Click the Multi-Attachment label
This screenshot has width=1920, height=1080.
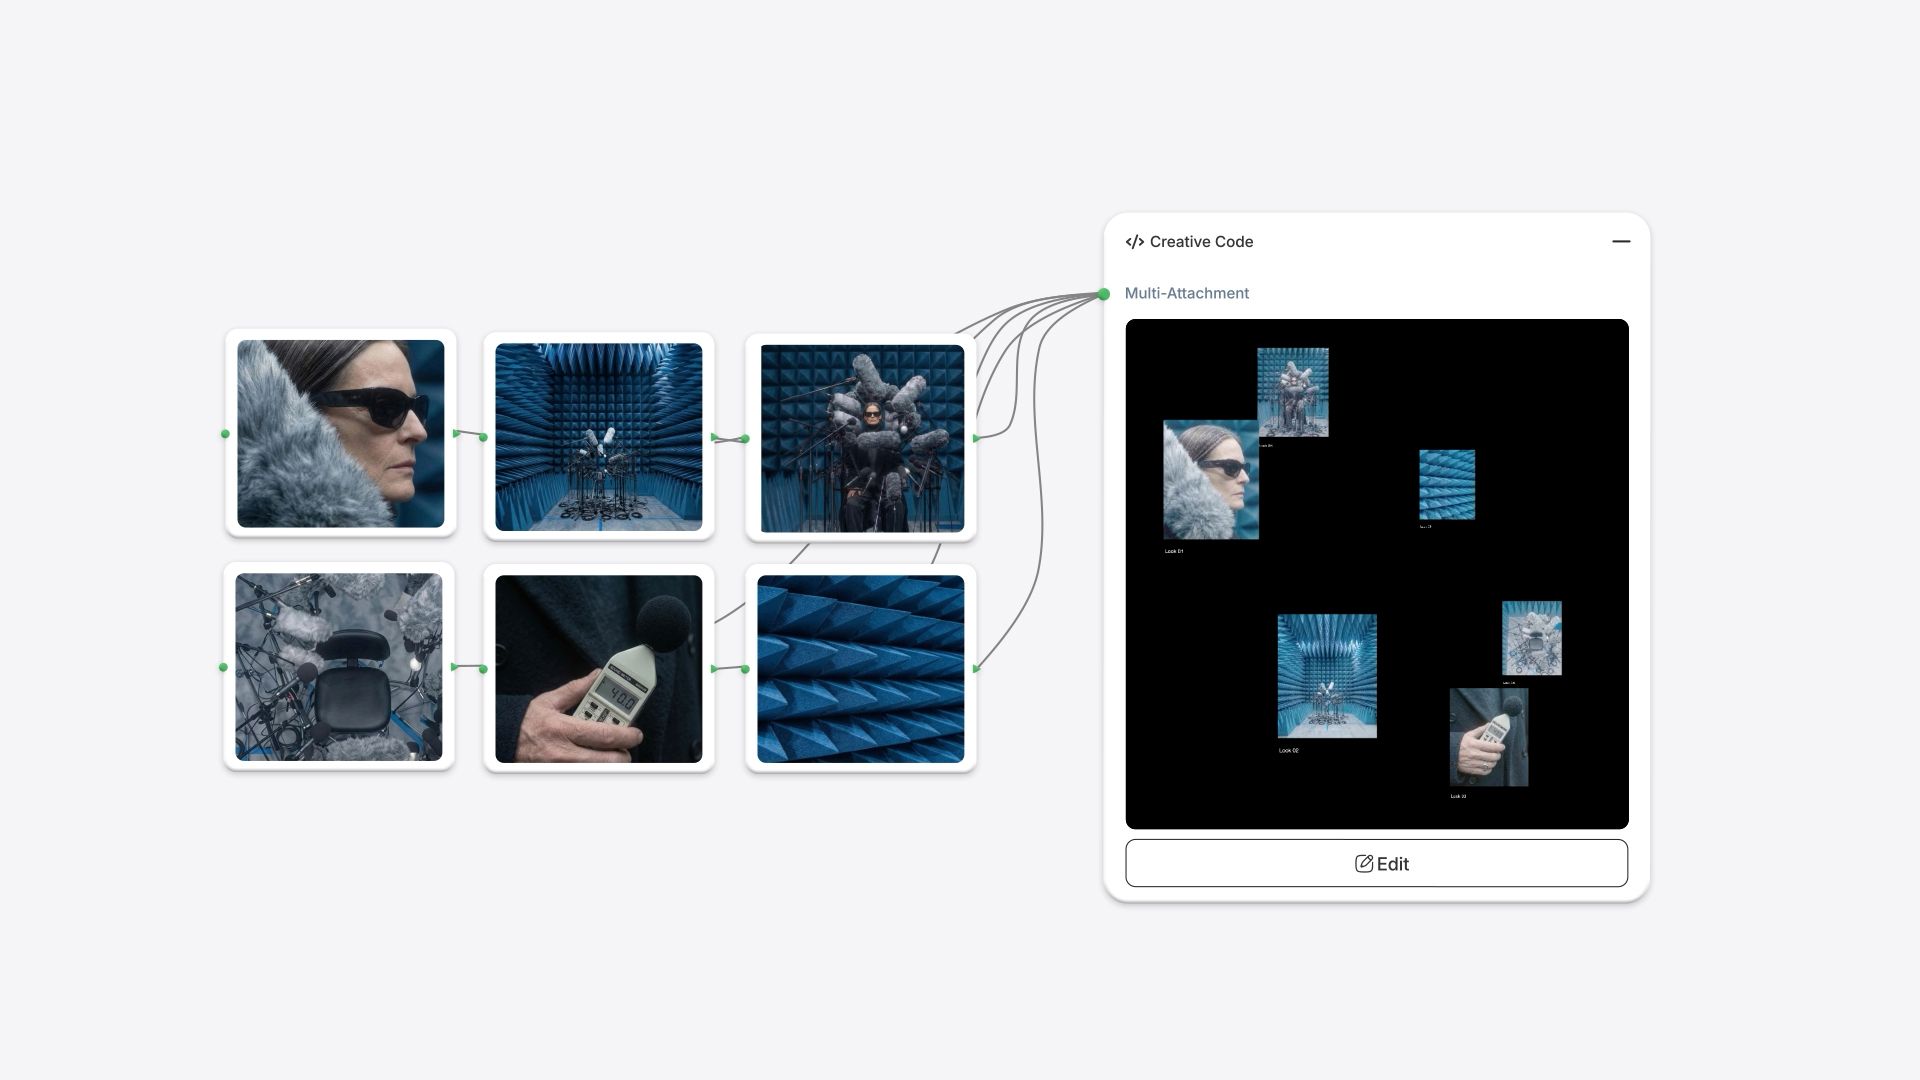click(x=1187, y=293)
